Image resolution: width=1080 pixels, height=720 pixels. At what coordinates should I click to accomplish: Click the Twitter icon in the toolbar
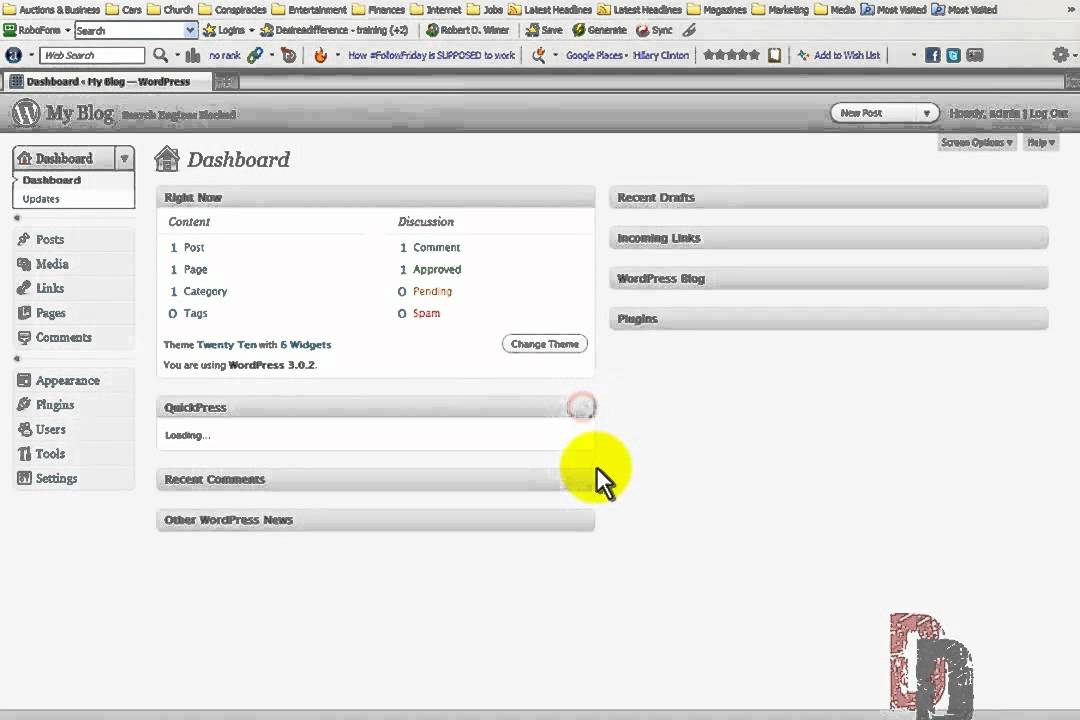(x=953, y=55)
